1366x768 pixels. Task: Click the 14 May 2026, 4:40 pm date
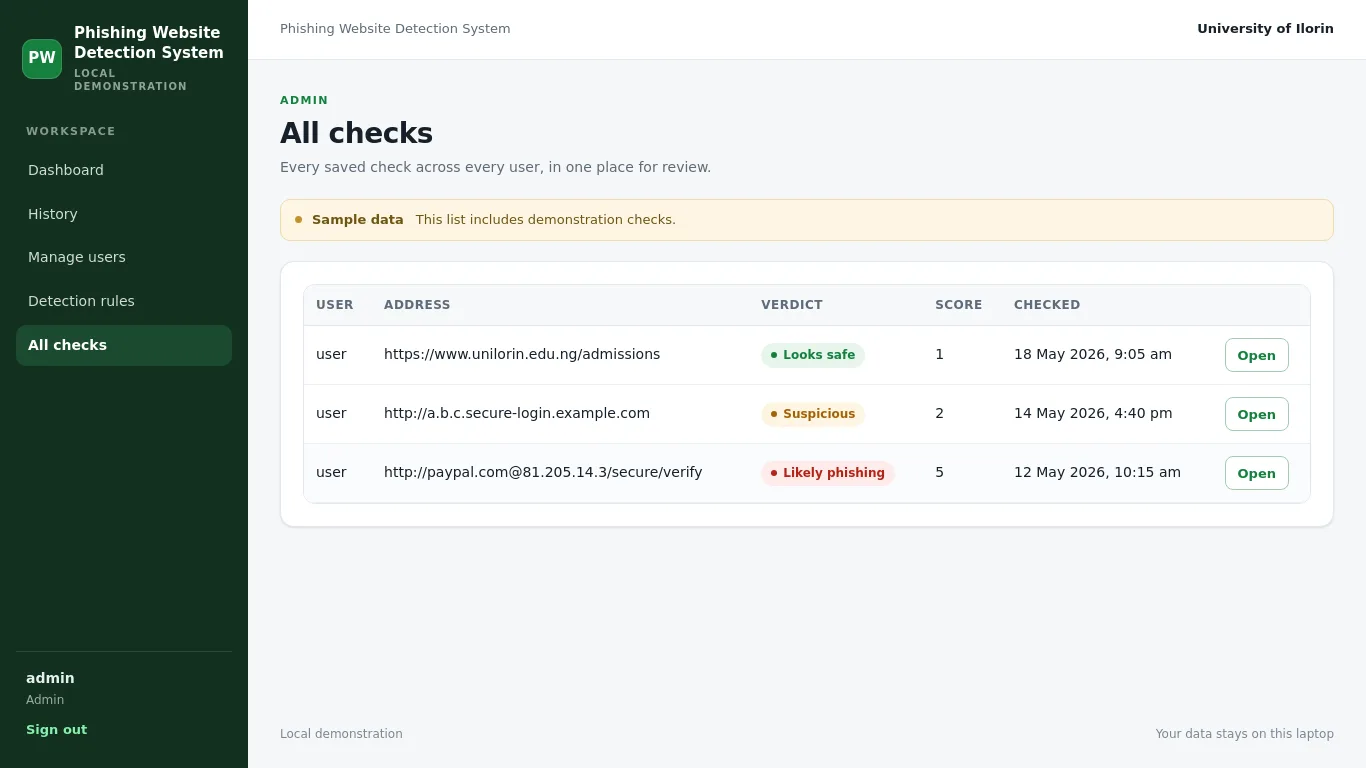coord(1093,413)
